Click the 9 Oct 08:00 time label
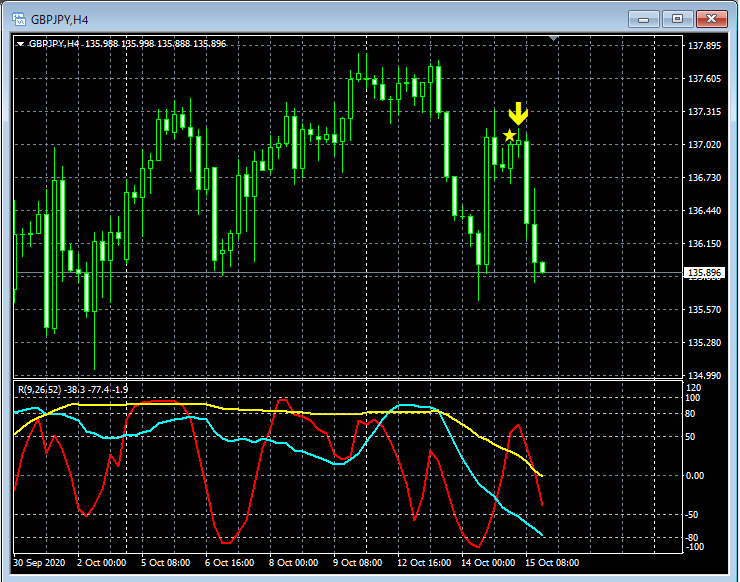Image resolution: width=740 pixels, height=582 pixels. click(357, 563)
